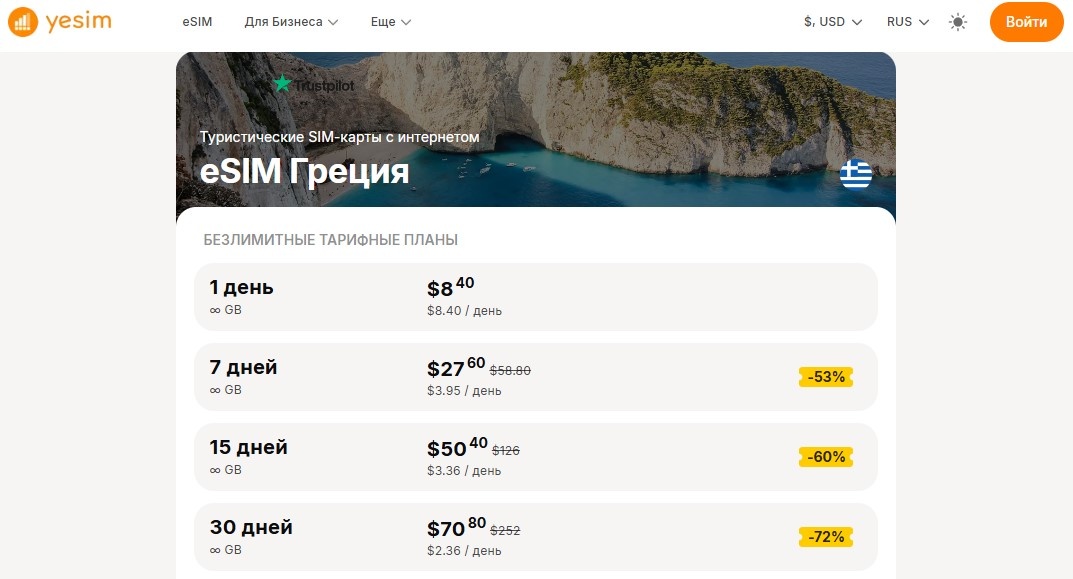Open the USD currency selector
The width and height of the screenshot is (1073, 579).
[833, 21]
